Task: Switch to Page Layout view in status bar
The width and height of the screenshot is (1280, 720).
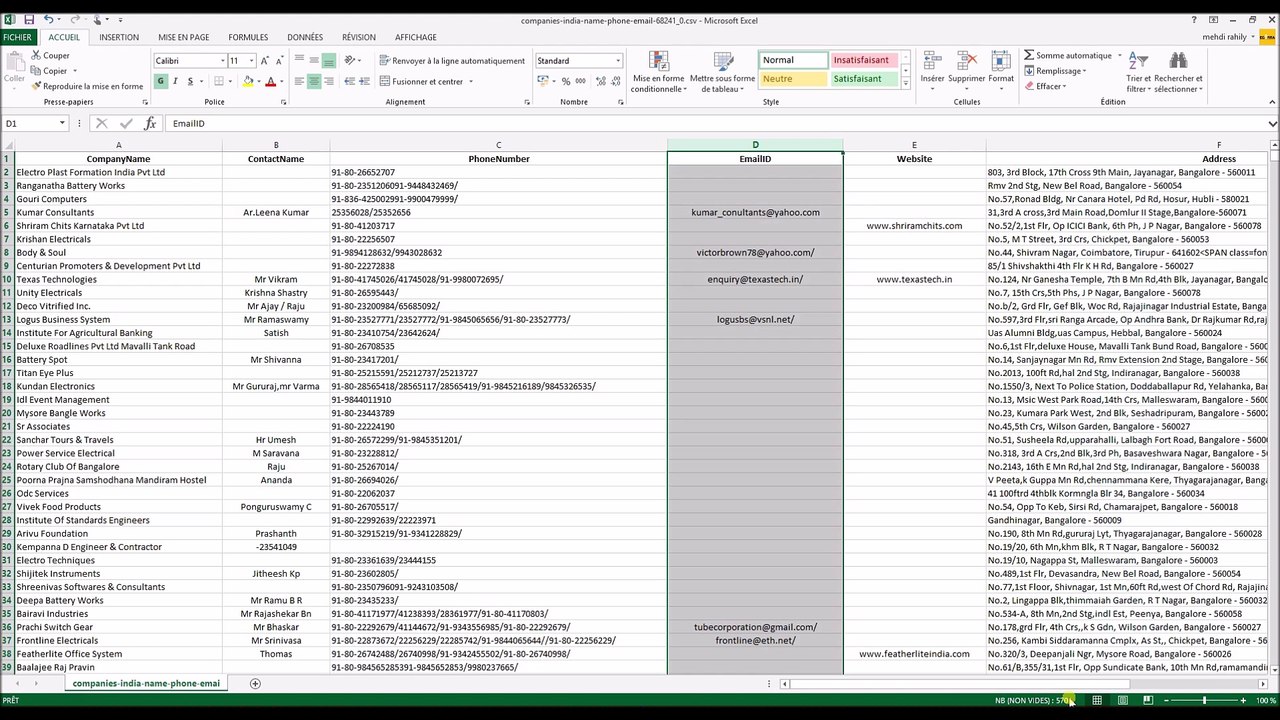Action: click(x=1122, y=700)
